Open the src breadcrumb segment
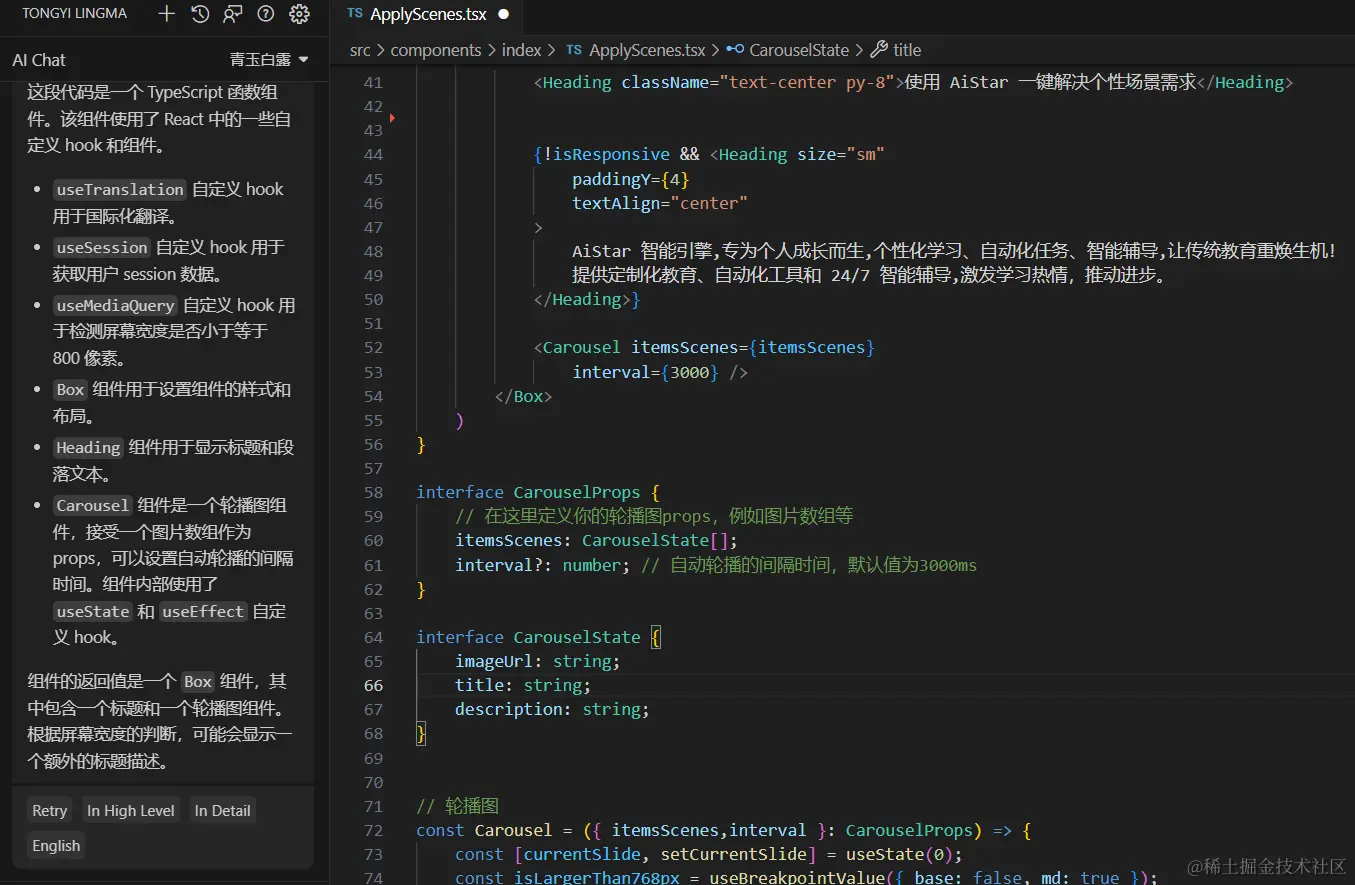This screenshot has width=1355, height=885. pyautogui.click(x=359, y=50)
